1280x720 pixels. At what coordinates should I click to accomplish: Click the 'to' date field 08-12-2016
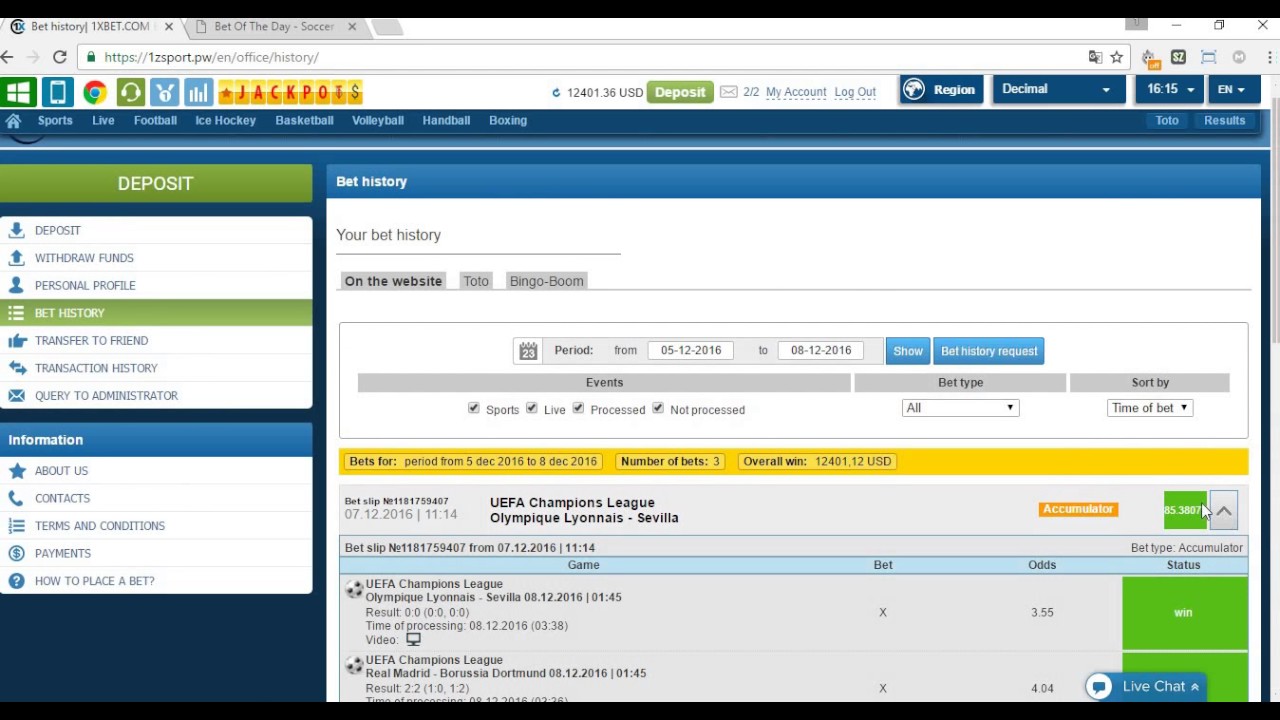pos(820,350)
